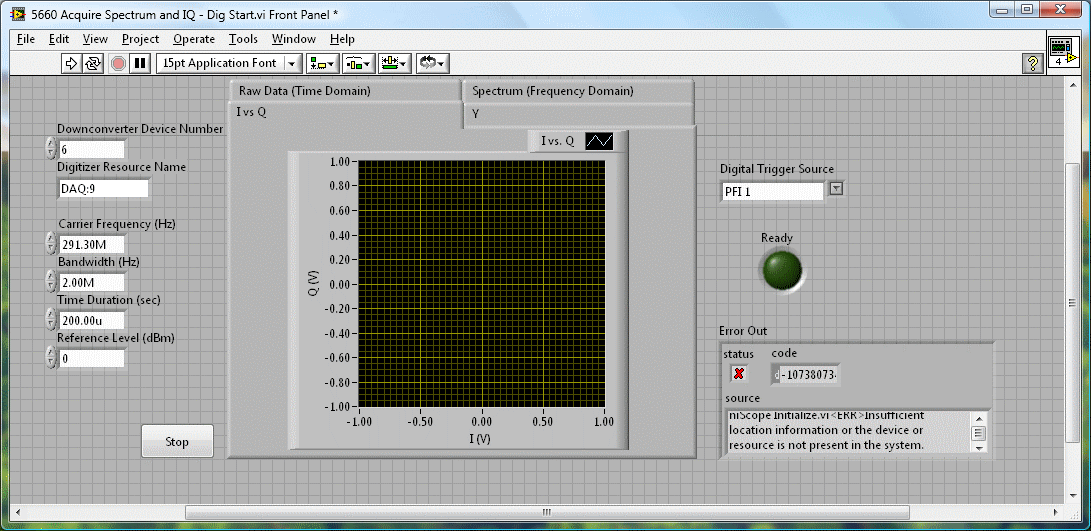Open the Window menu
Screen dimensions: 1091x531
(x=294, y=39)
